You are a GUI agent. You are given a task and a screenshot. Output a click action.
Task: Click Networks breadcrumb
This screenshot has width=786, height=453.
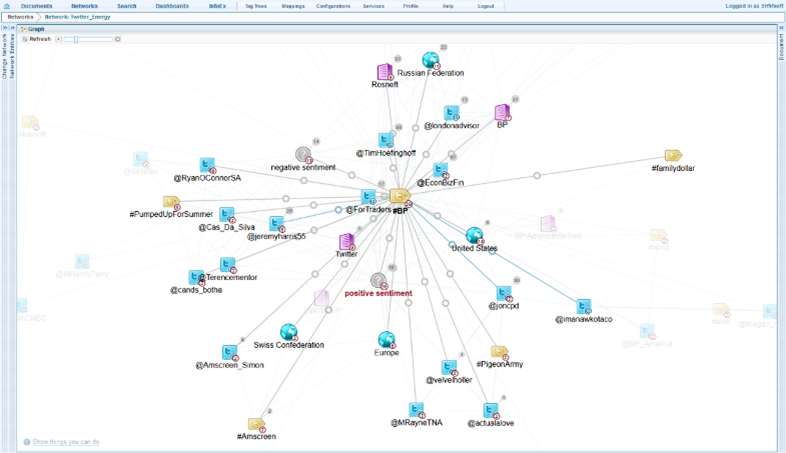pos(20,17)
